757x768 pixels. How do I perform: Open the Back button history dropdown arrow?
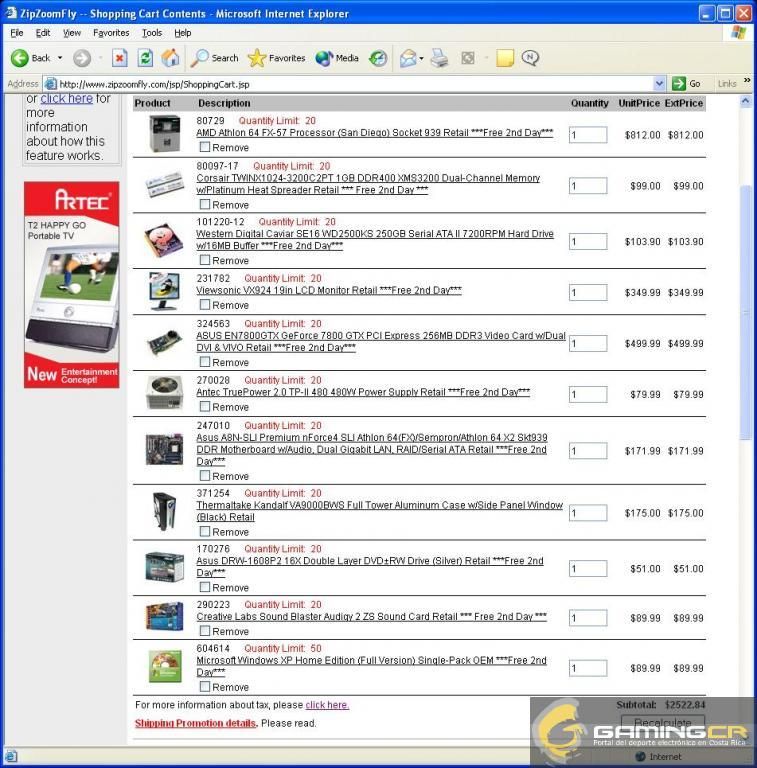(x=60, y=58)
